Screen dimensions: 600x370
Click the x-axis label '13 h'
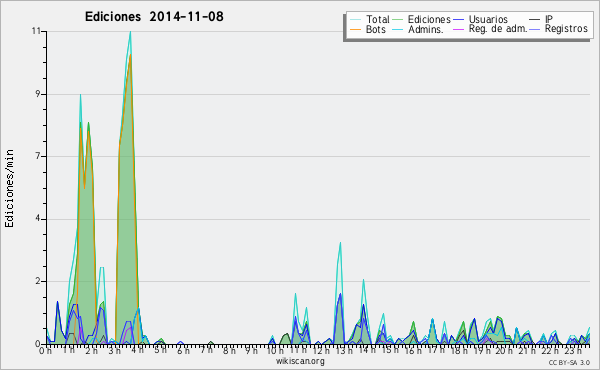click(x=344, y=350)
